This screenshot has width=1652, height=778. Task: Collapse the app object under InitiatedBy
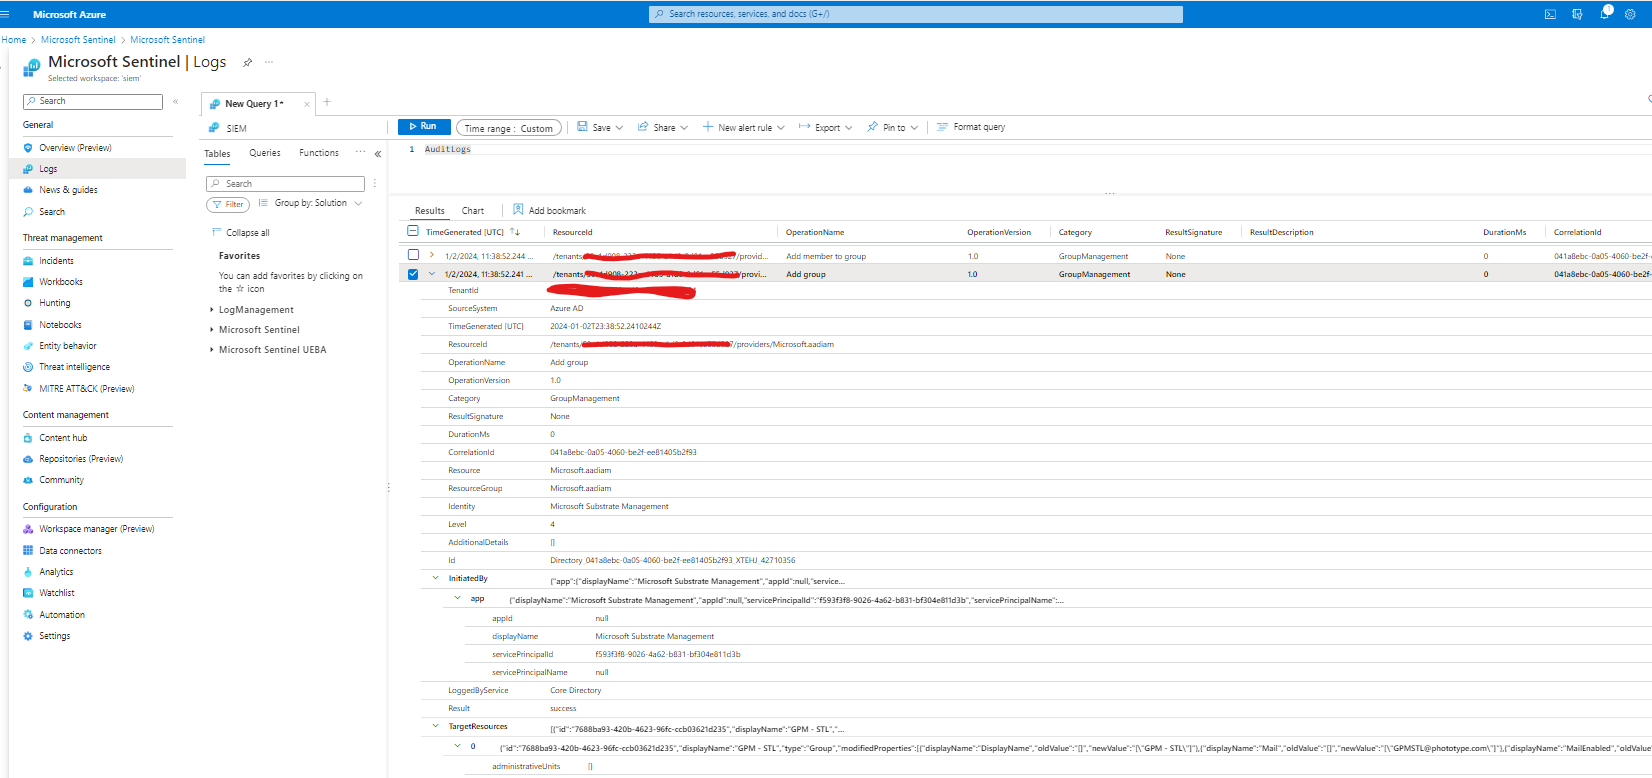click(x=457, y=598)
